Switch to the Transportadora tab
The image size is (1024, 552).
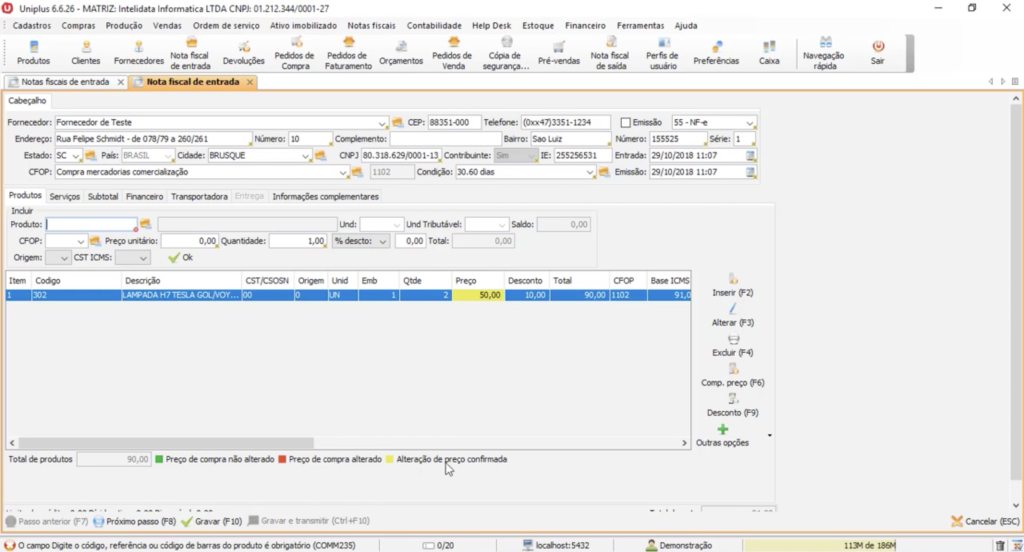click(199, 197)
